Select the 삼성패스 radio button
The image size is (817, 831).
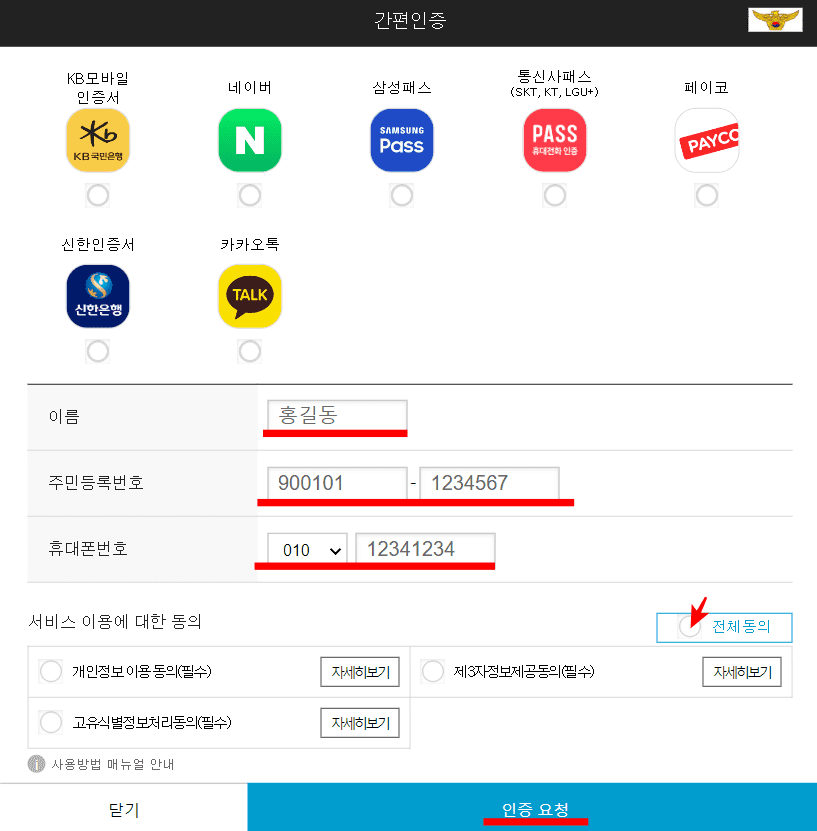tap(402, 196)
